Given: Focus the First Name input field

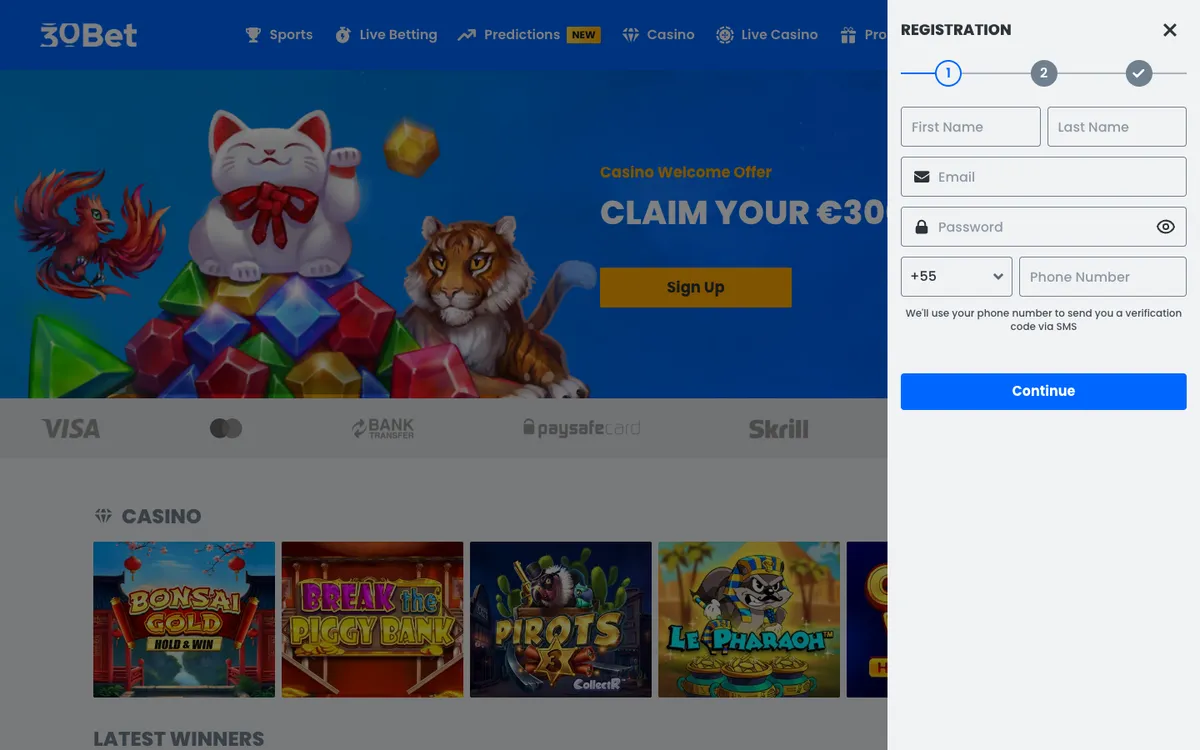Looking at the screenshot, I should (x=971, y=127).
